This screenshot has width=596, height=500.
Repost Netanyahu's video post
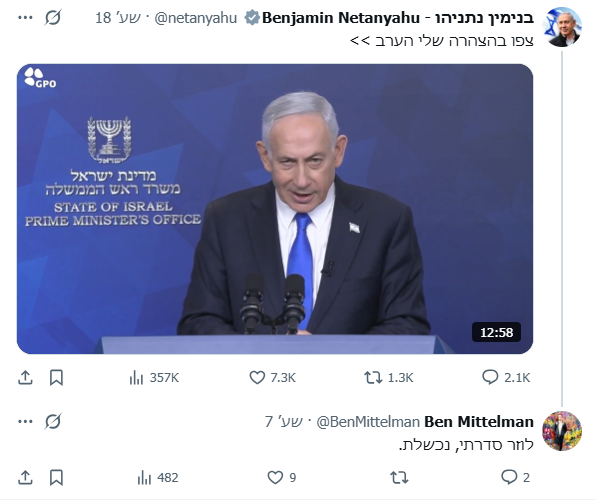[388, 378]
